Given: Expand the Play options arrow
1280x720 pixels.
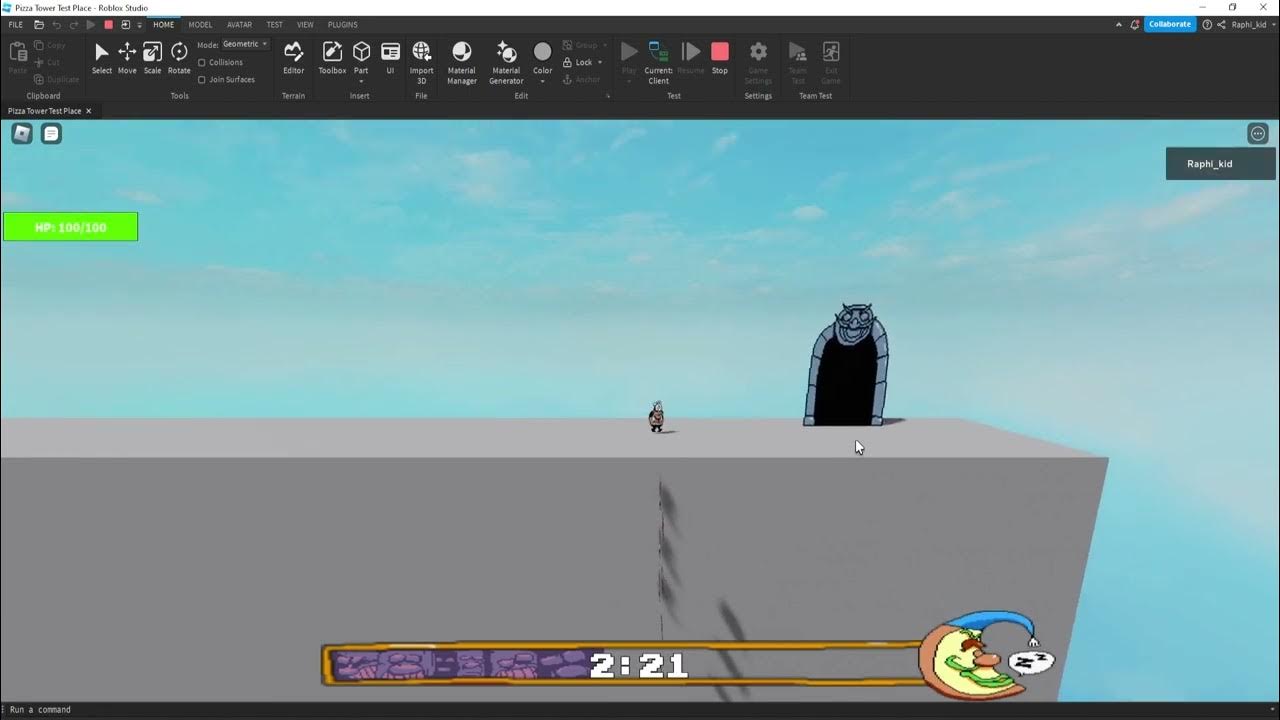Looking at the screenshot, I should tap(629, 81).
